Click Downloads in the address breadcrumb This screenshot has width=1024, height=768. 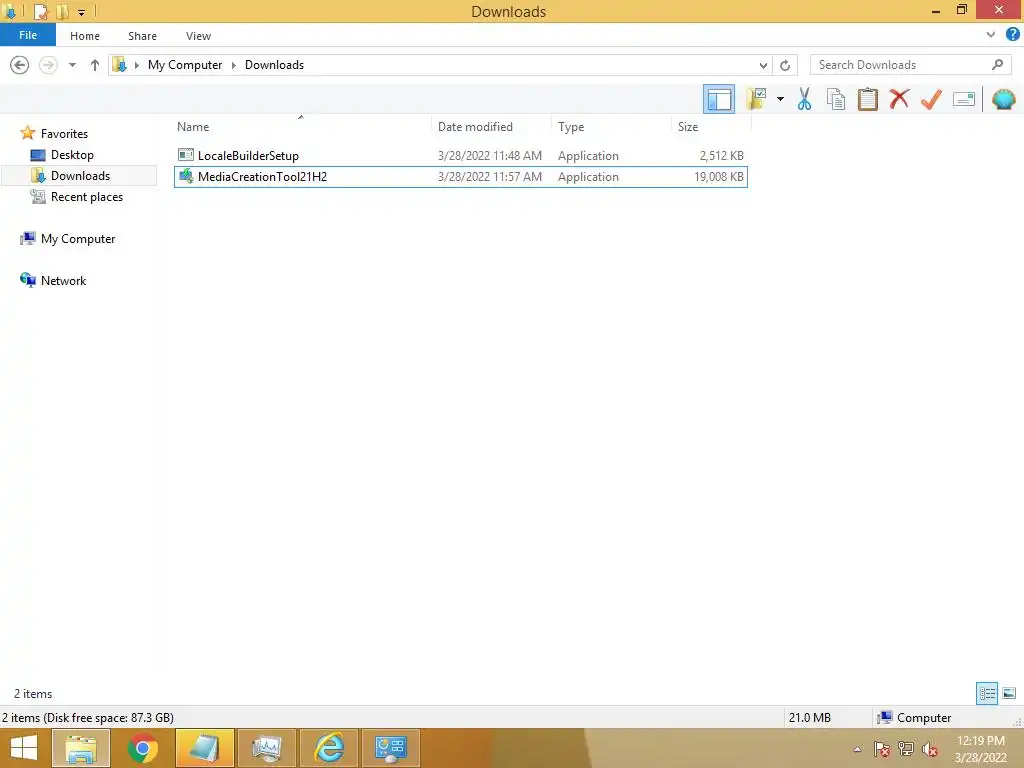click(x=274, y=65)
